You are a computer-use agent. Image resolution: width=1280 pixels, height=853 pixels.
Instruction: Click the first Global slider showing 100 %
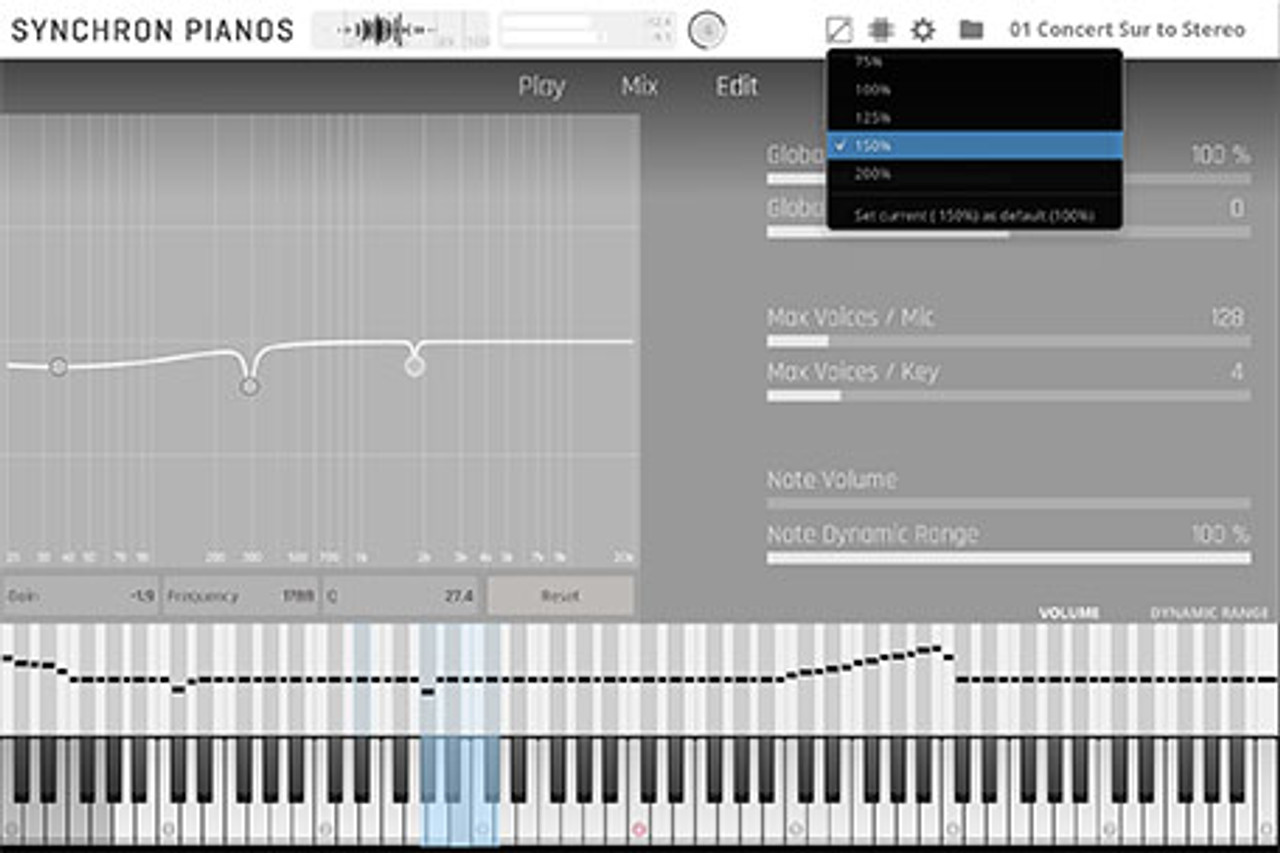1008,179
